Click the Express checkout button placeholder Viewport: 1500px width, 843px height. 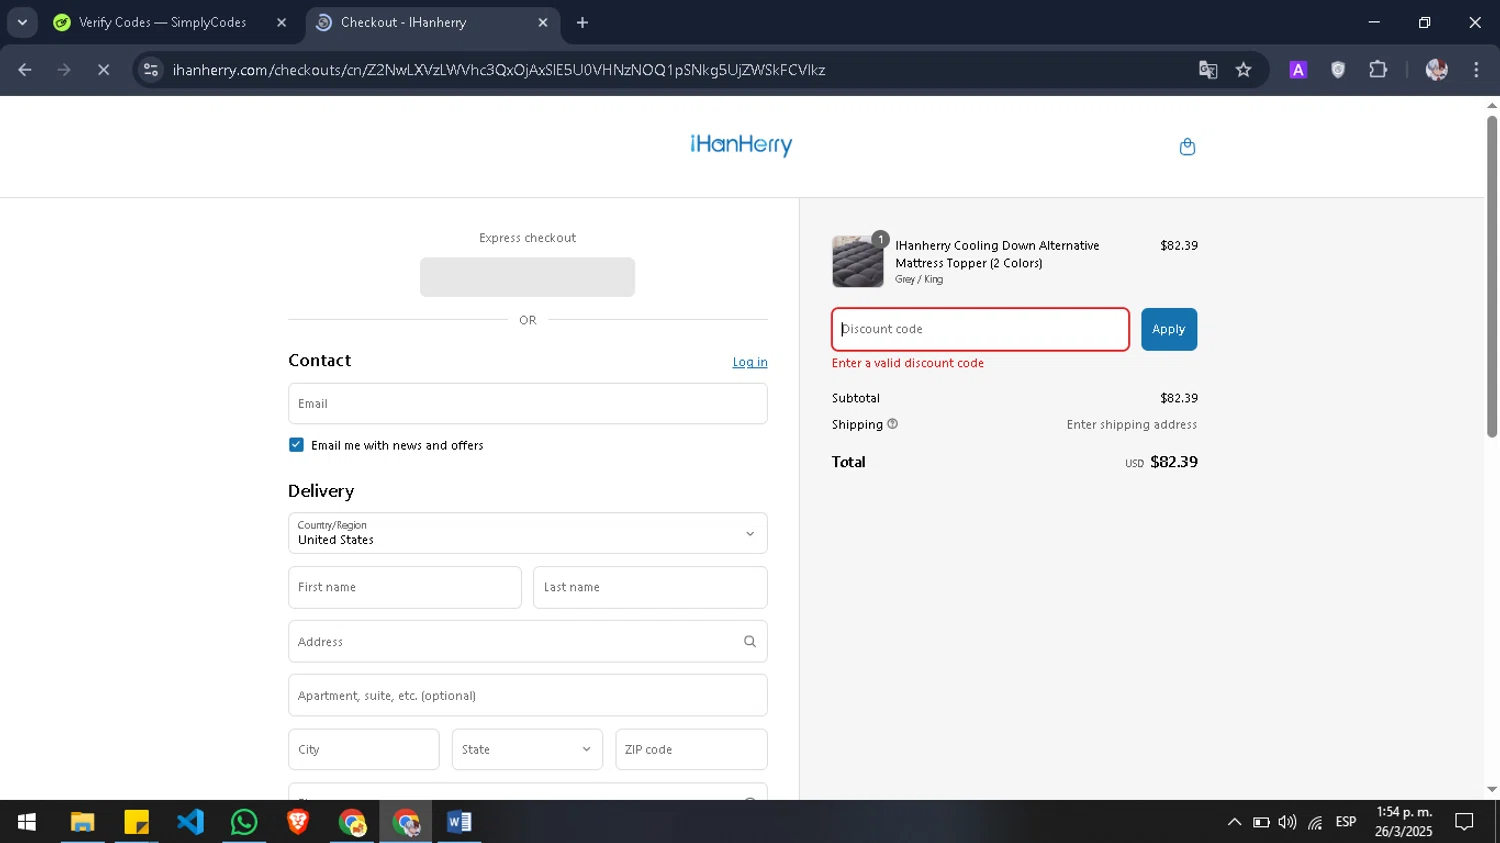coord(527,277)
